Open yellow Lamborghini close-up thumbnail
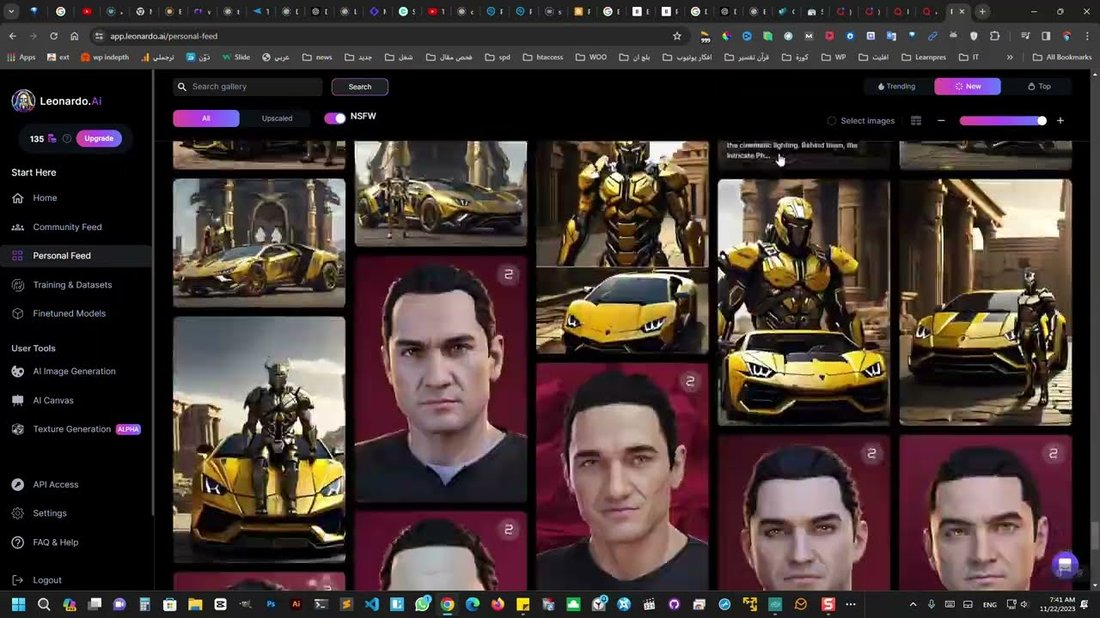1100x618 pixels. (622, 311)
